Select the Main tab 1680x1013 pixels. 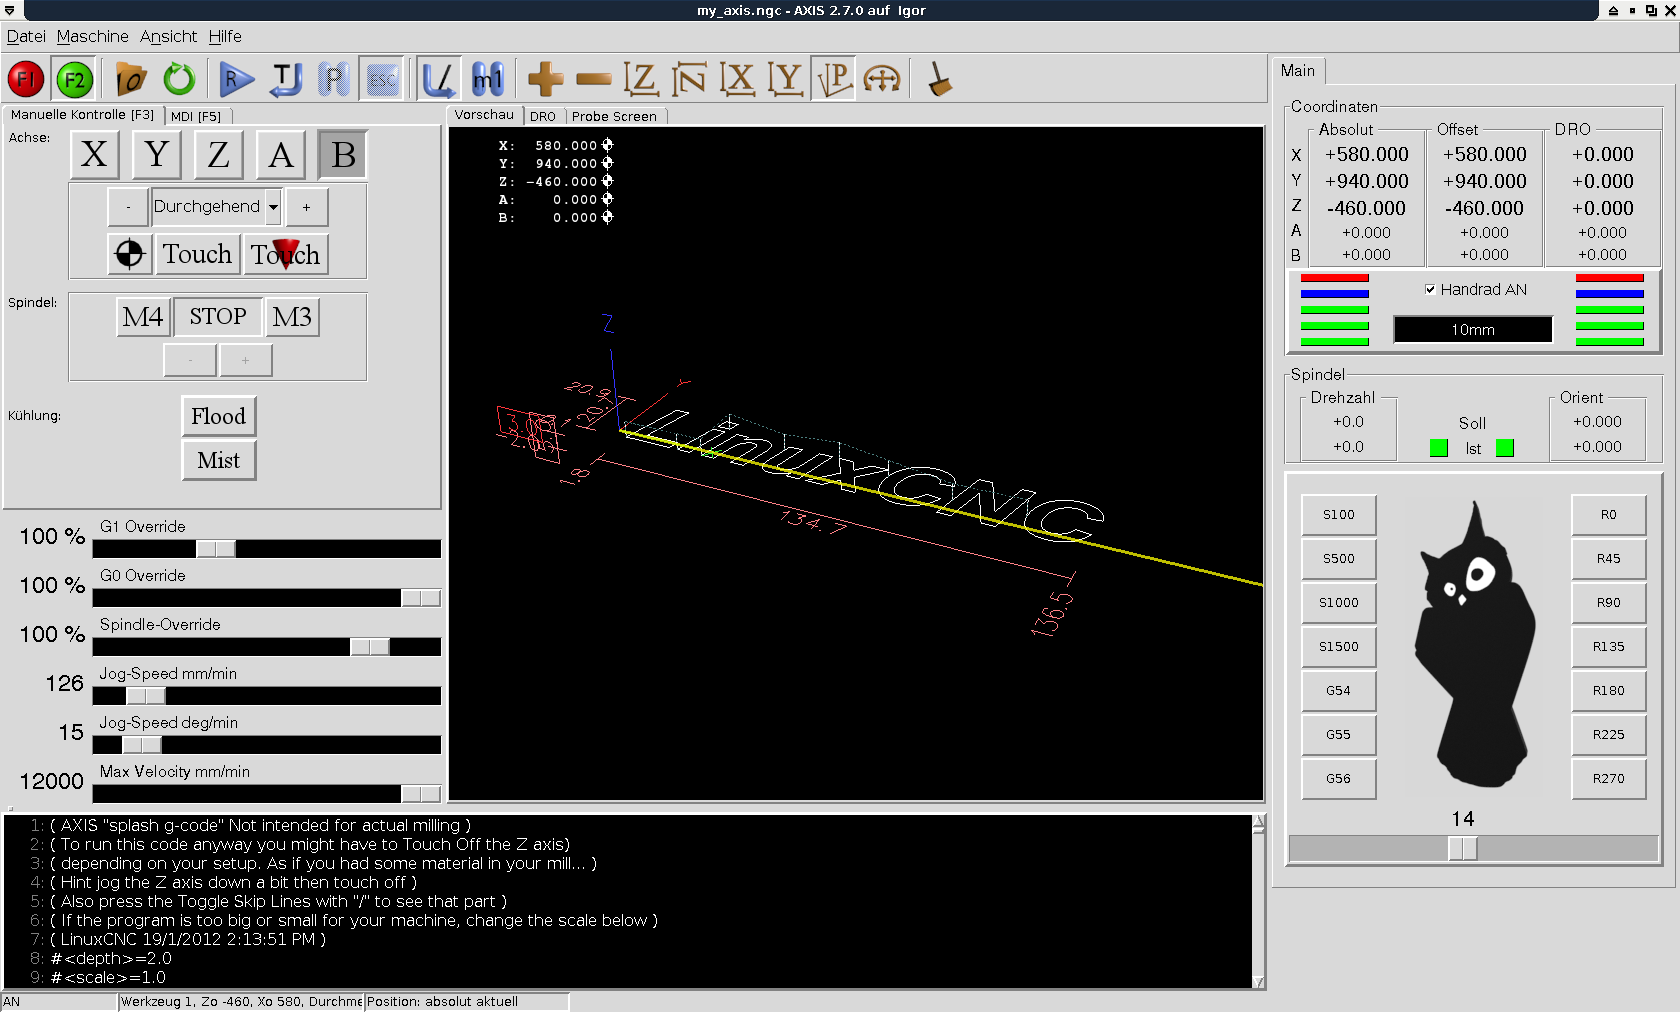click(x=1298, y=70)
